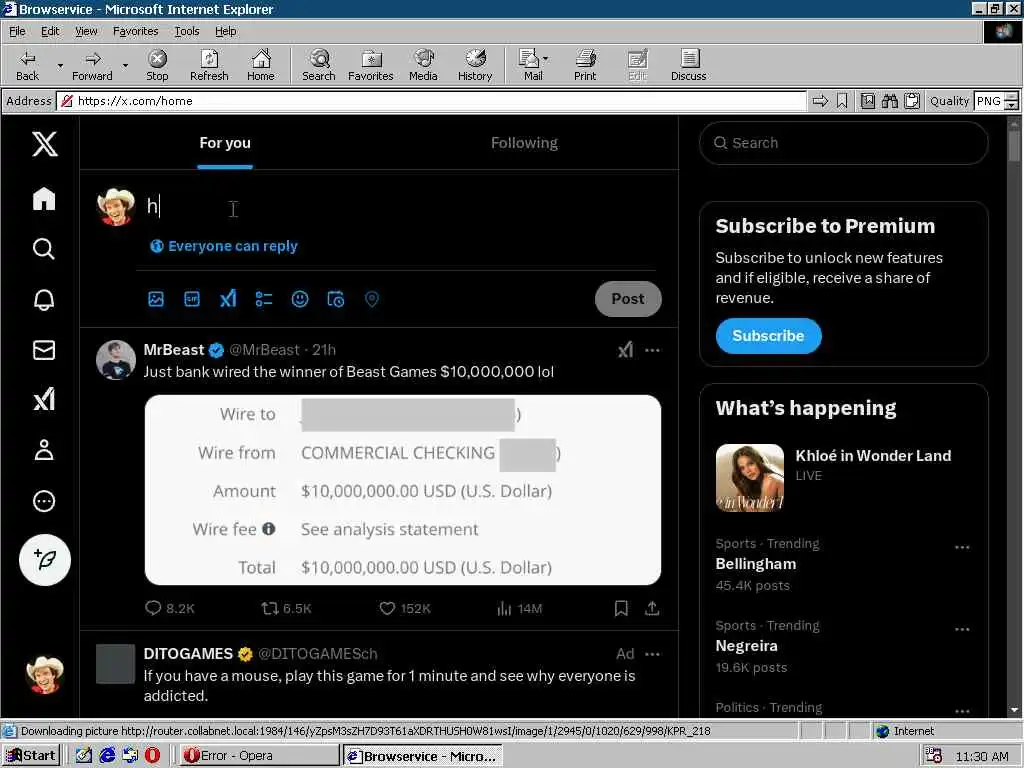Click the X search field
The image size is (1024, 768).
(843, 143)
